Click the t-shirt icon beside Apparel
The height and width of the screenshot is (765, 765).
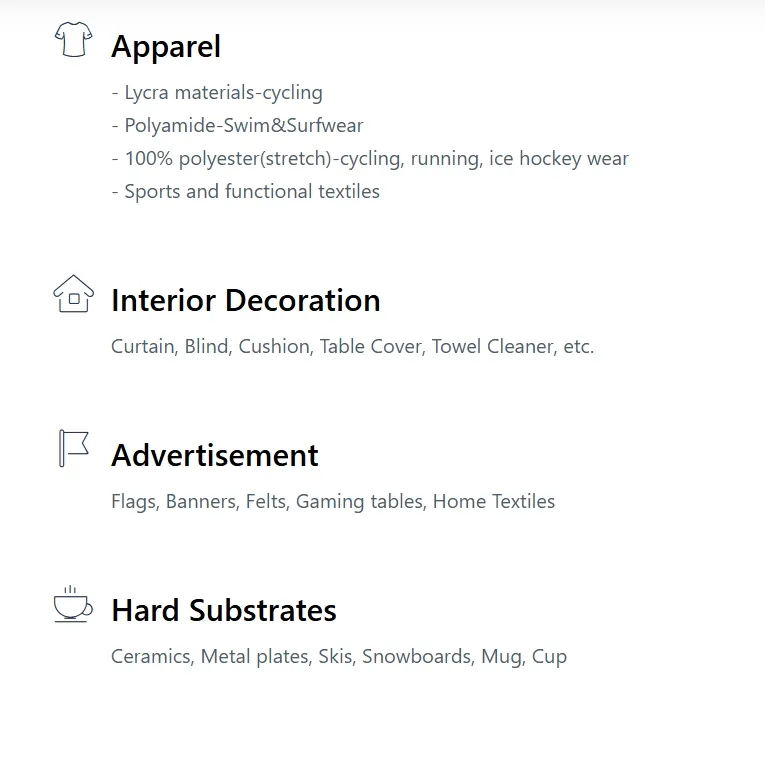(x=74, y=40)
